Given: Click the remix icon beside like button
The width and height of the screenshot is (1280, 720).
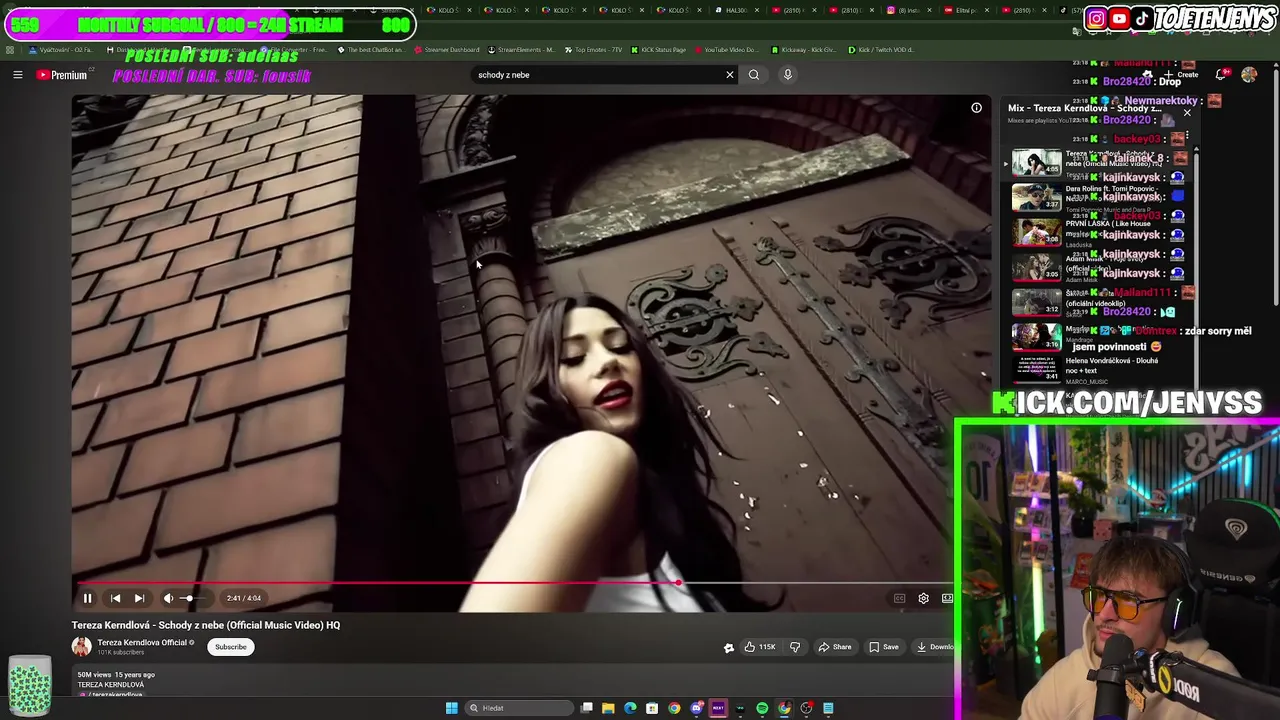Looking at the screenshot, I should tap(729, 647).
